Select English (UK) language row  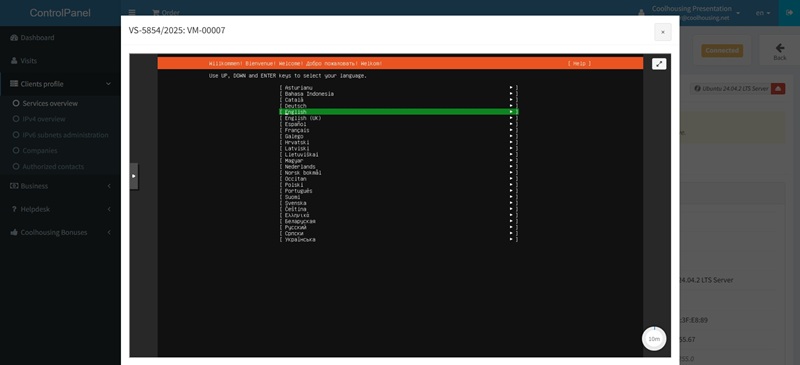(398, 118)
